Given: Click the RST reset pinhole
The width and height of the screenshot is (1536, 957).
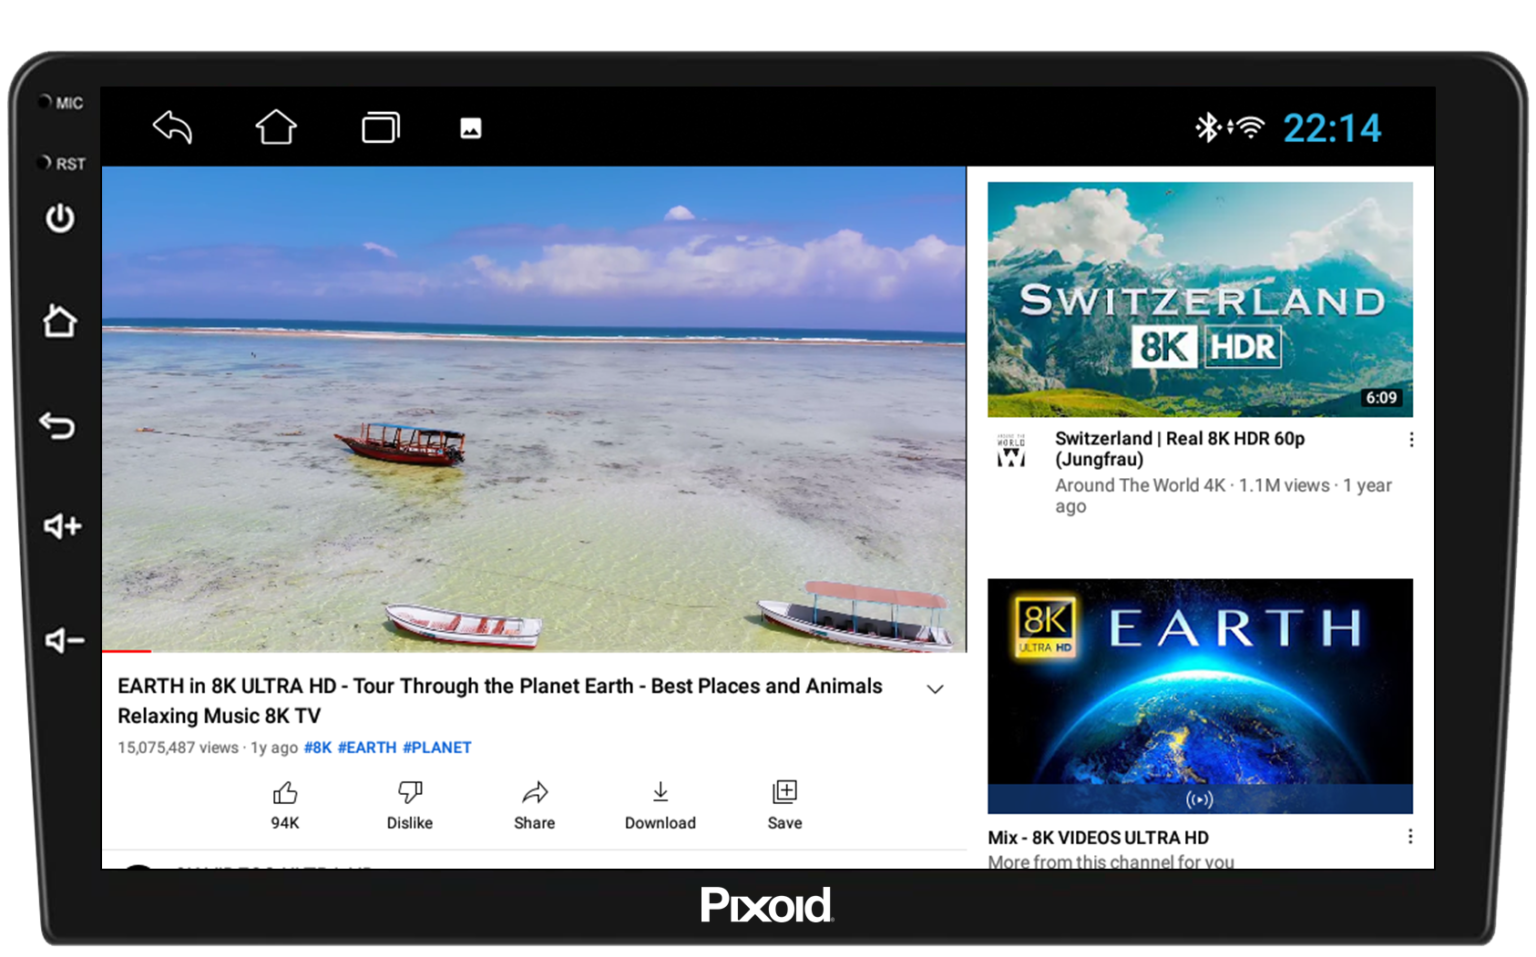Looking at the screenshot, I should (45, 162).
